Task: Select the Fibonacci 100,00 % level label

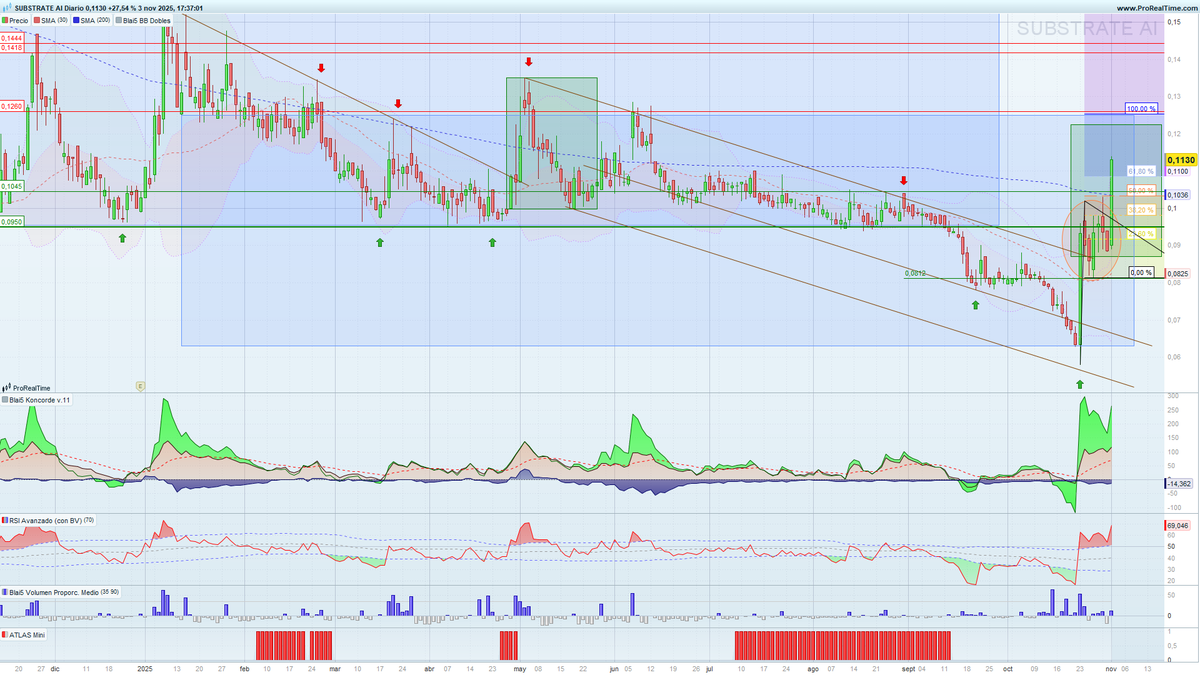Action: 1141,108
